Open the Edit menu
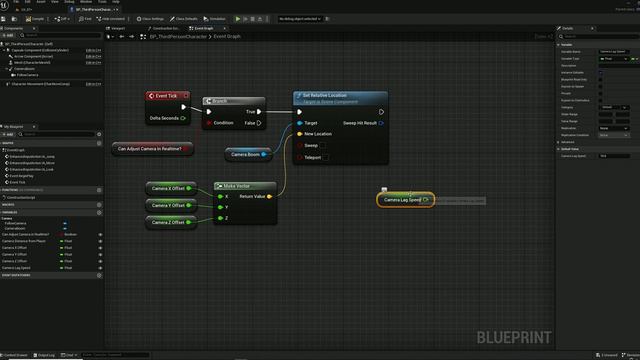640x360 pixels. click(x=28, y=2)
